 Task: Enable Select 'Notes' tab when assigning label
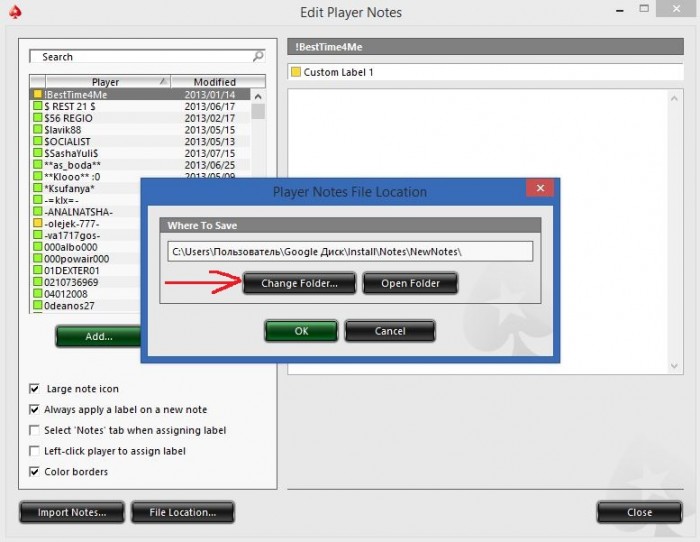click(x=34, y=430)
